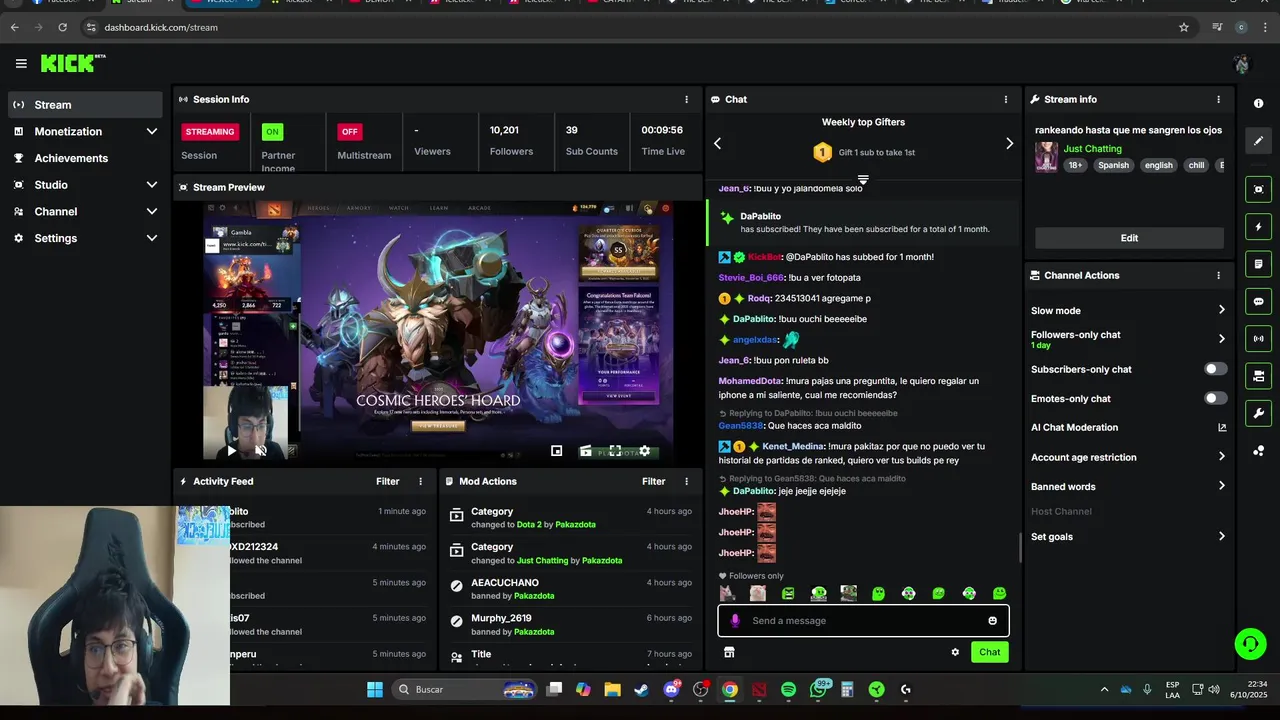Open chat settings gear next to Chat button
Screen dimensions: 1280x720
click(955, 652)
